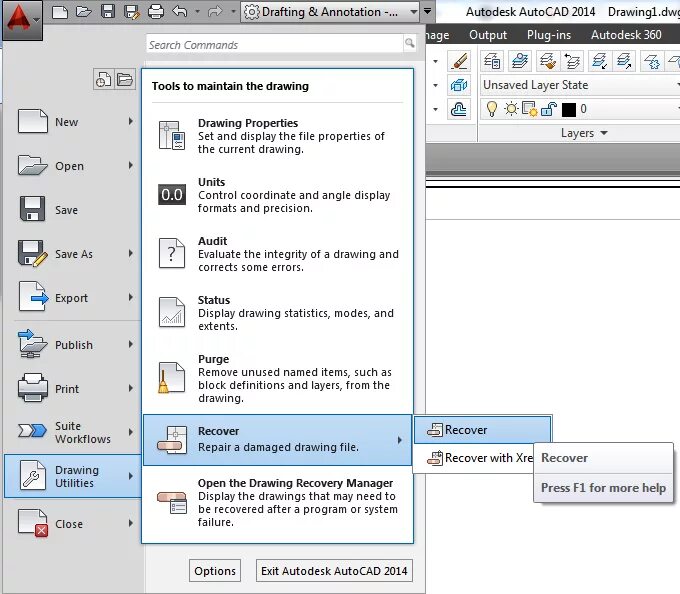This screenshot has height=594, width=680.
Task: Open the Redo history dropdown arrow
Action: tap(233, 11)
